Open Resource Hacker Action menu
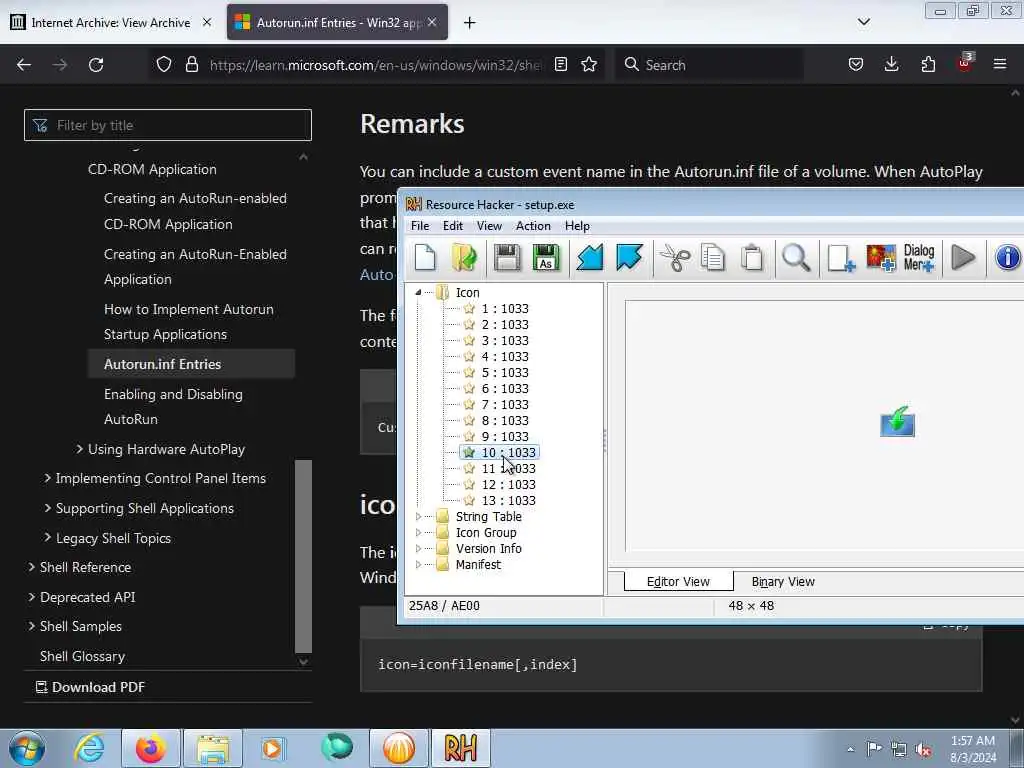This screenshot has height=768, width=1024. [533, 226]
